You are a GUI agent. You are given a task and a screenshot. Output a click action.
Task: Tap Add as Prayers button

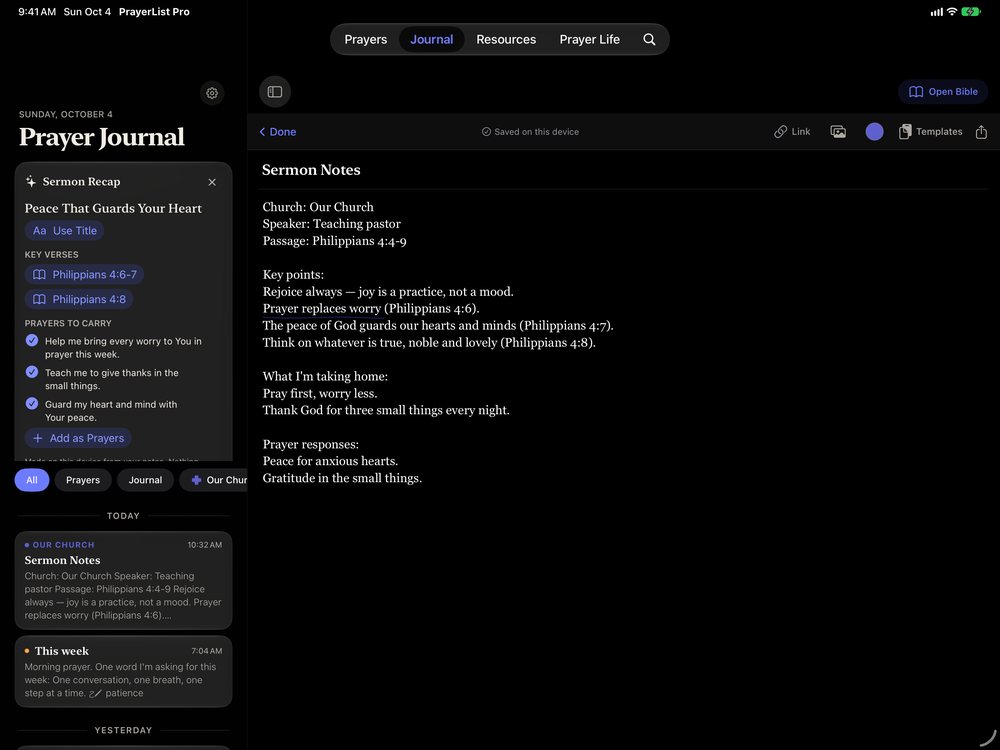pos(78,438)
